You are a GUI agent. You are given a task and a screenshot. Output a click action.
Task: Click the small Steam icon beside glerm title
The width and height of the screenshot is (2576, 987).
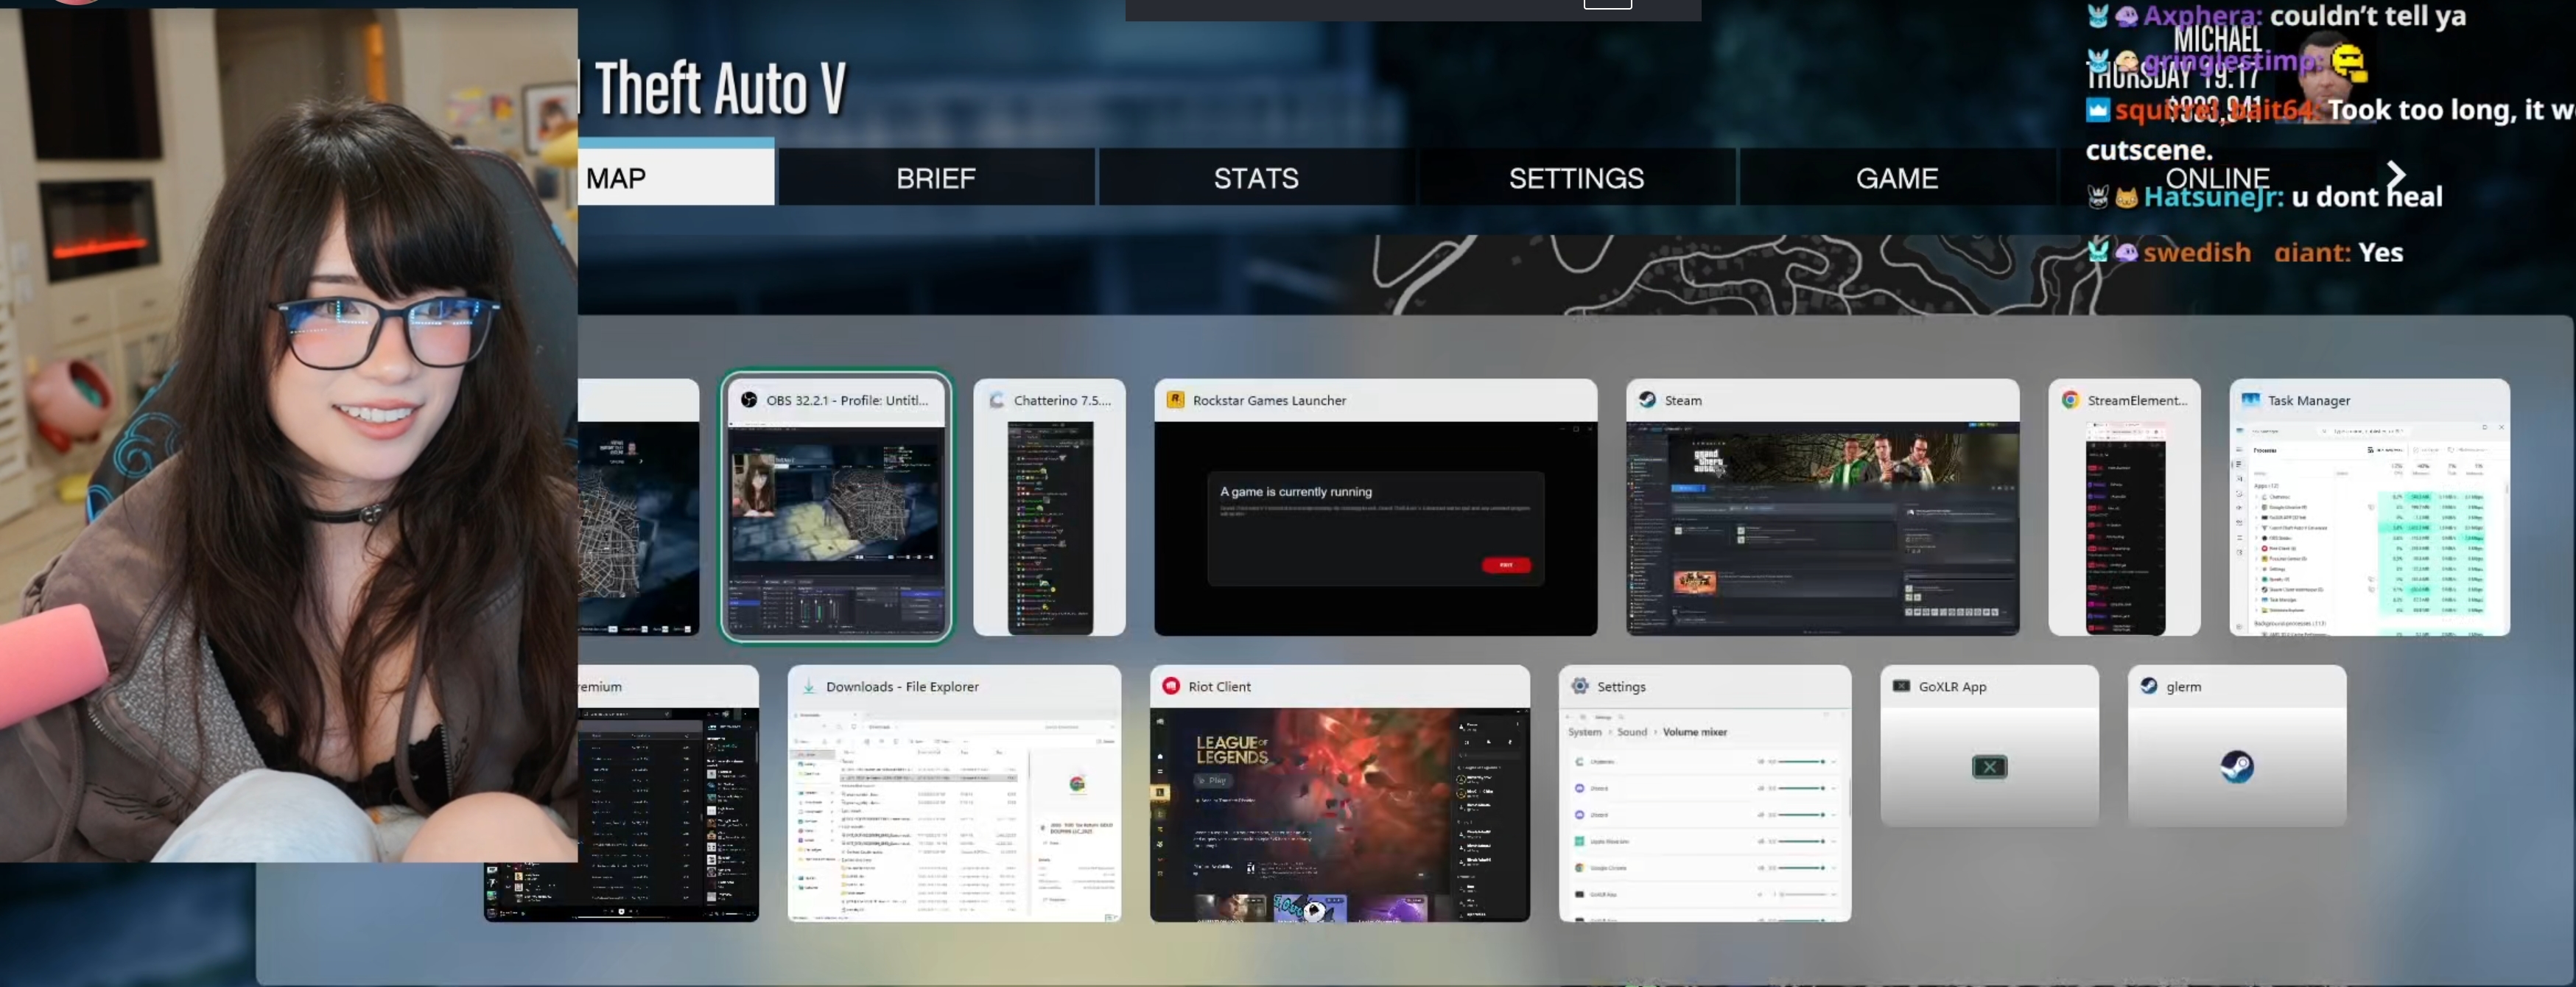click(2149, 686)
